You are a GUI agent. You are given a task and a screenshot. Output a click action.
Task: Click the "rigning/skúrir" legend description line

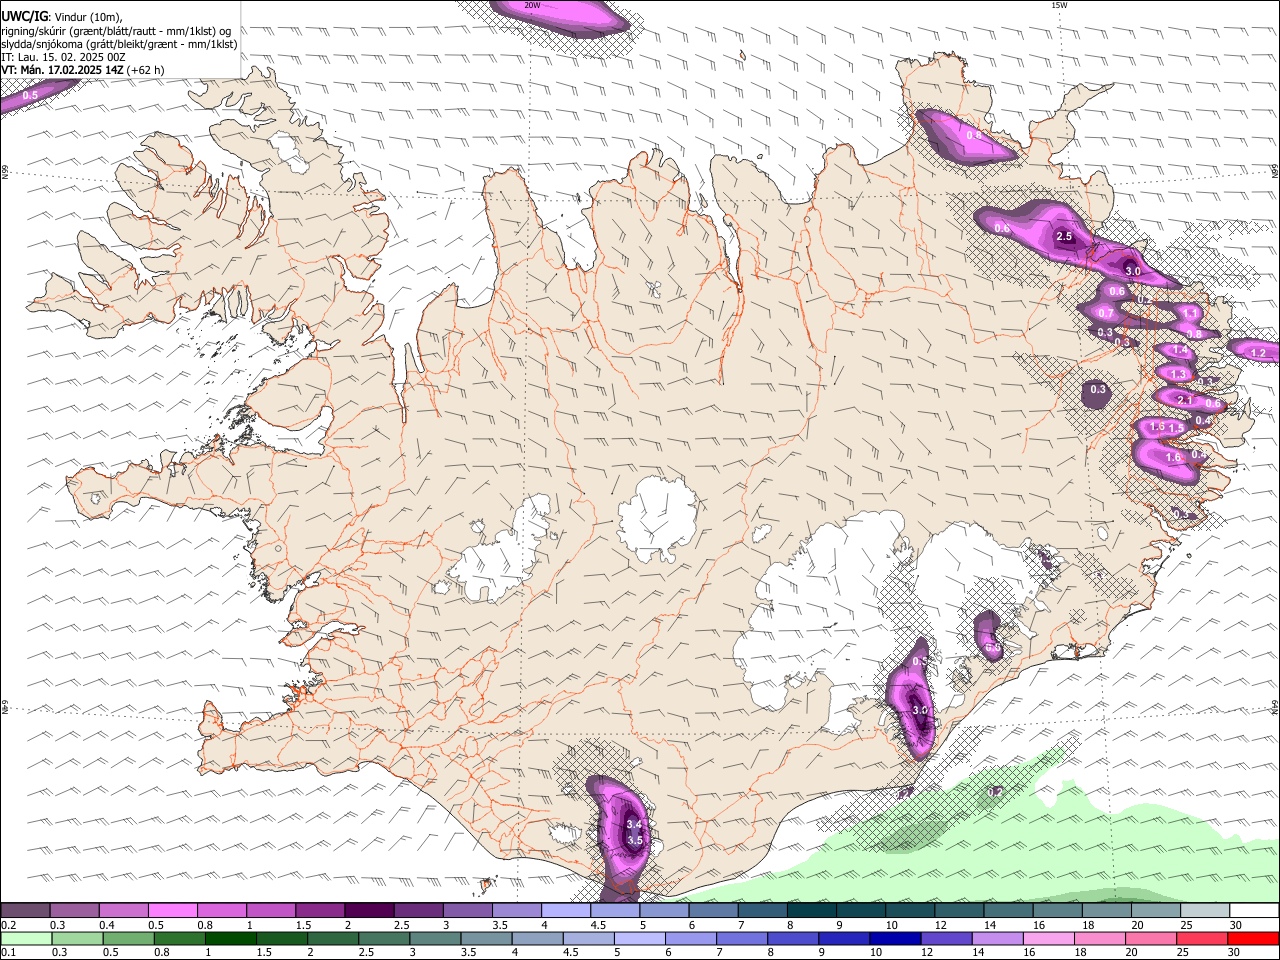(x=116, y=31)
